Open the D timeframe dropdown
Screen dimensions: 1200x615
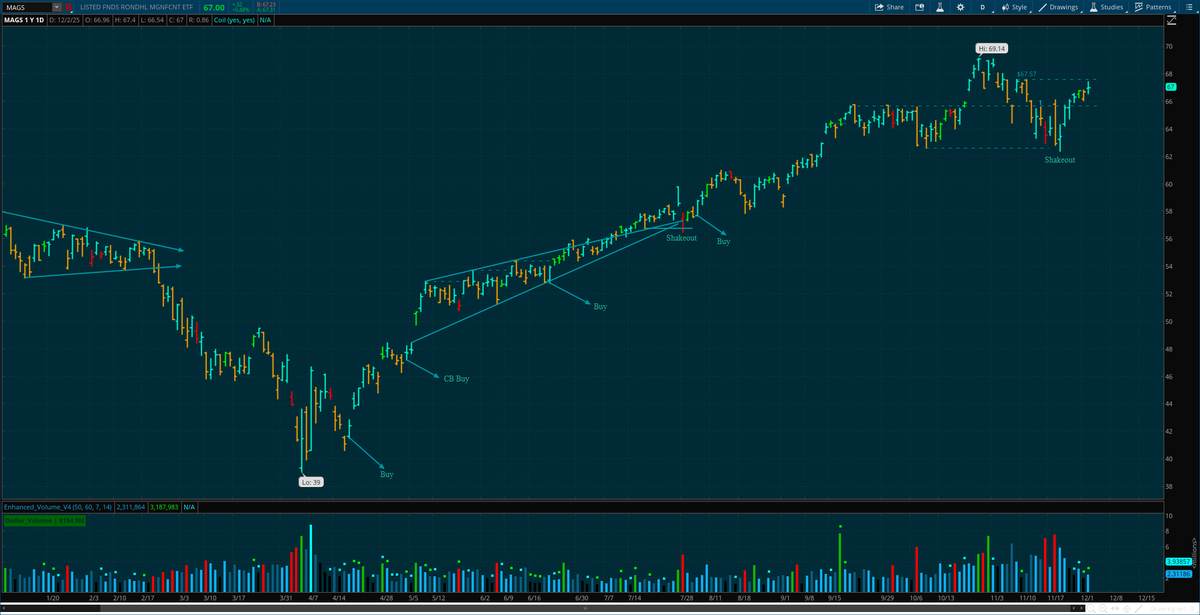pos(982,6)
